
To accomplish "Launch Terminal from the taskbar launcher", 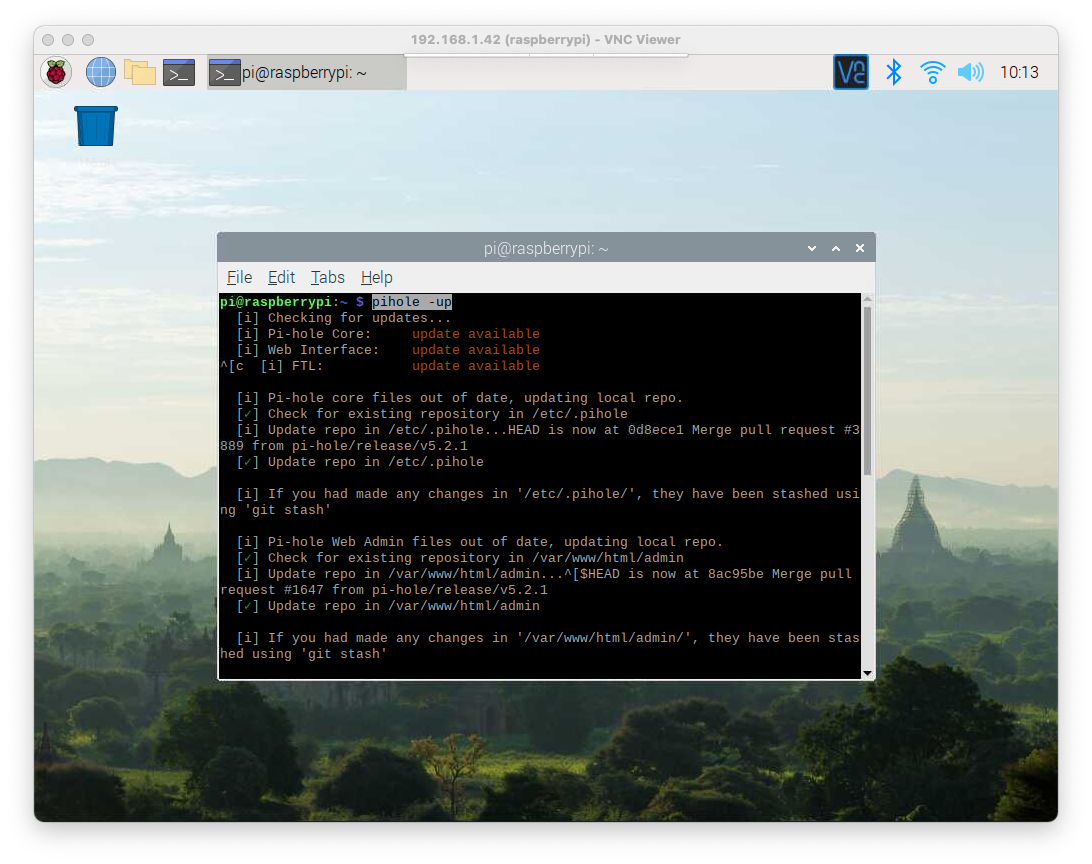I will pyautogui.click(x=179, y=72).
